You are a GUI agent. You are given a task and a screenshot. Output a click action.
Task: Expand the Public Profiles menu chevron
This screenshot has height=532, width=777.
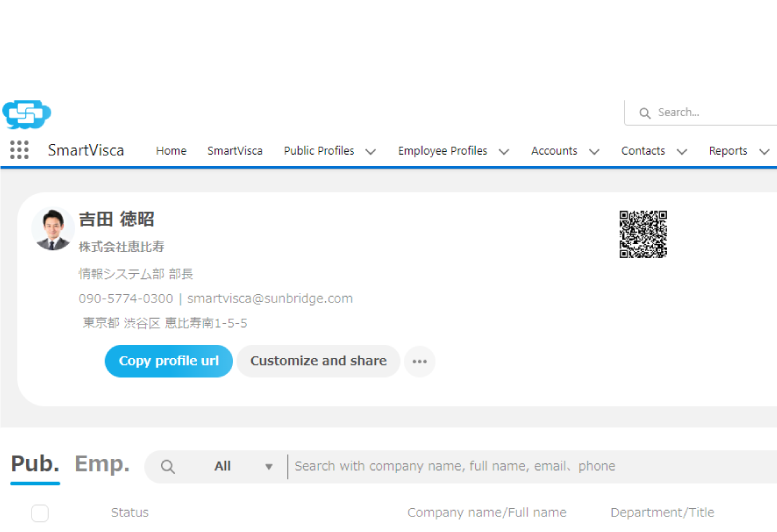pos(371,152)
